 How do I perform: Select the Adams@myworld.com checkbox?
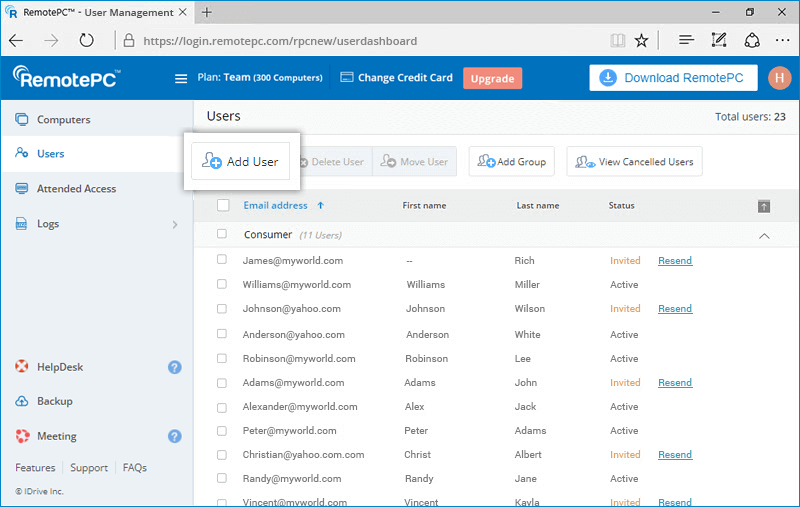point(221,383)
